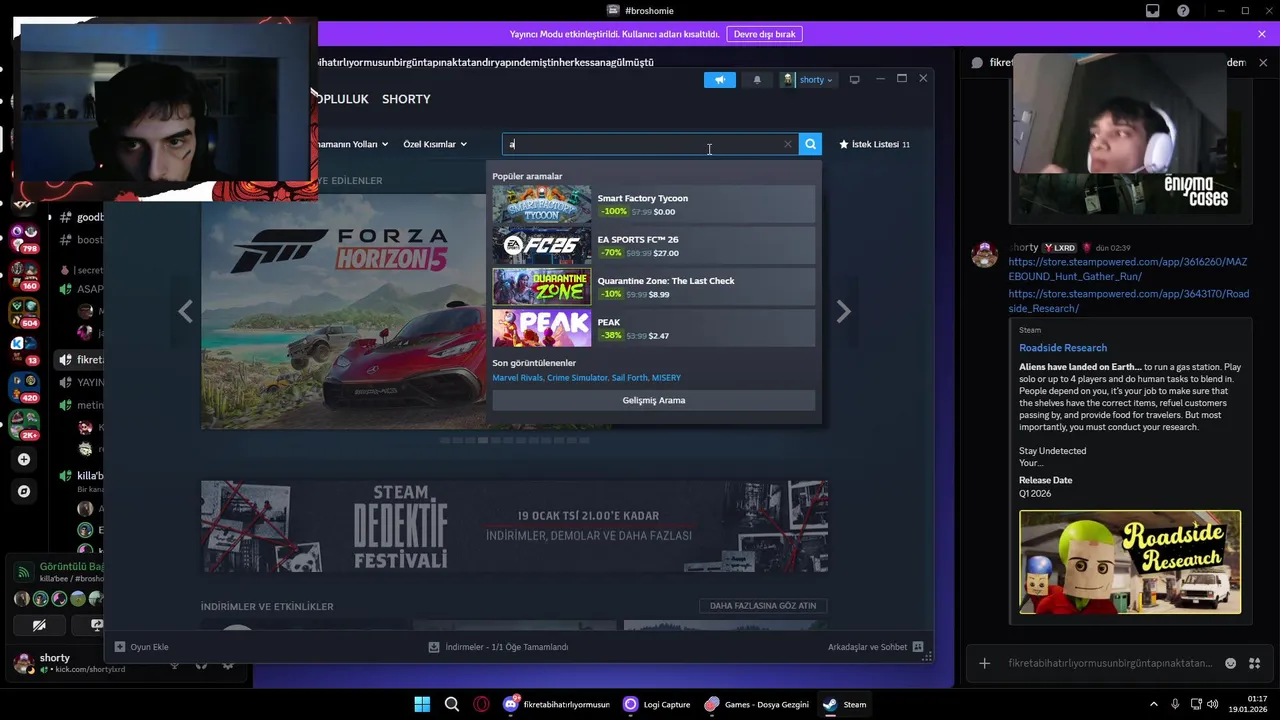Screen dimensions: 1280x720
Task: Open Steam notifications bell
Action: pos(757,80)
